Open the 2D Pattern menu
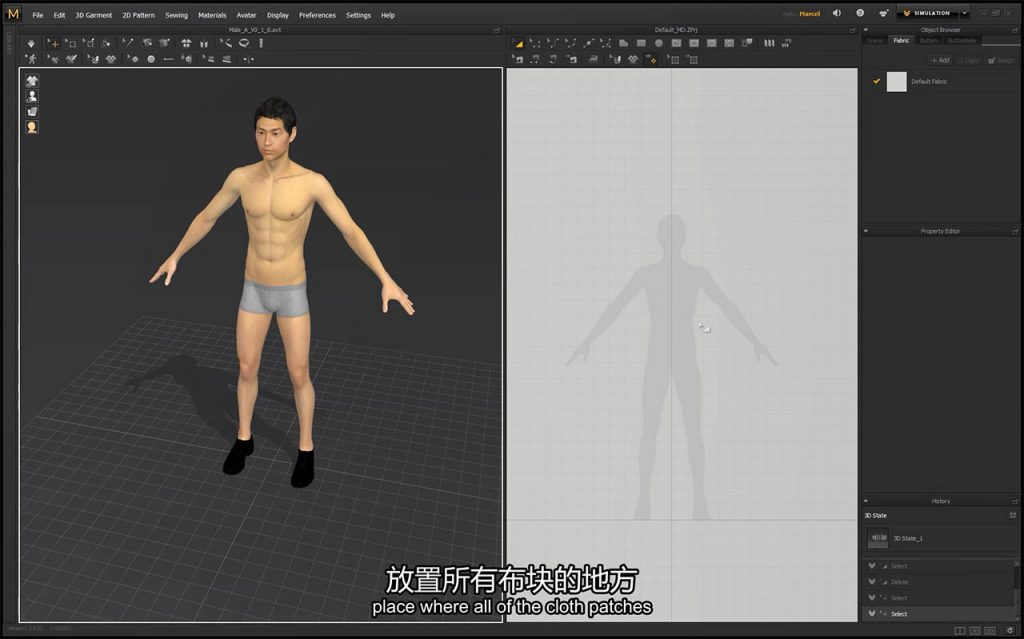Screen dimensions: 1024x639 click(x=138, y=15)
